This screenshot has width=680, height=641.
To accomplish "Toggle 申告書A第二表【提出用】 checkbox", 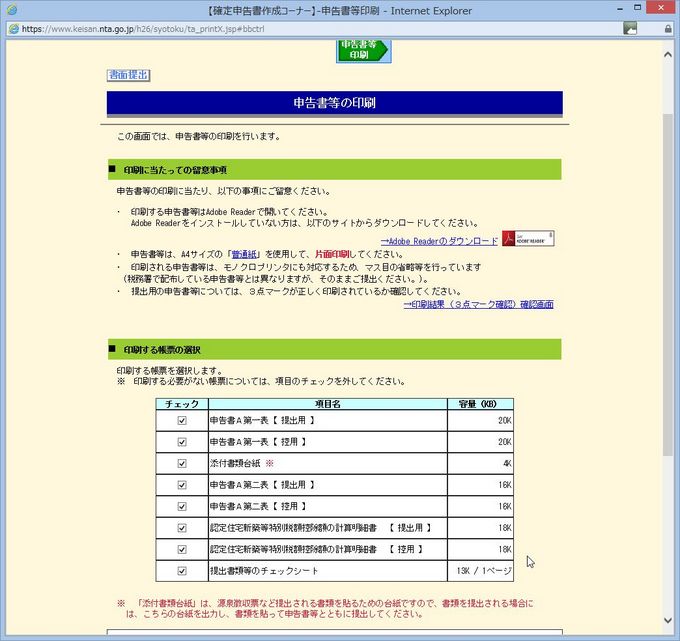I will click(x=182, y=485).
